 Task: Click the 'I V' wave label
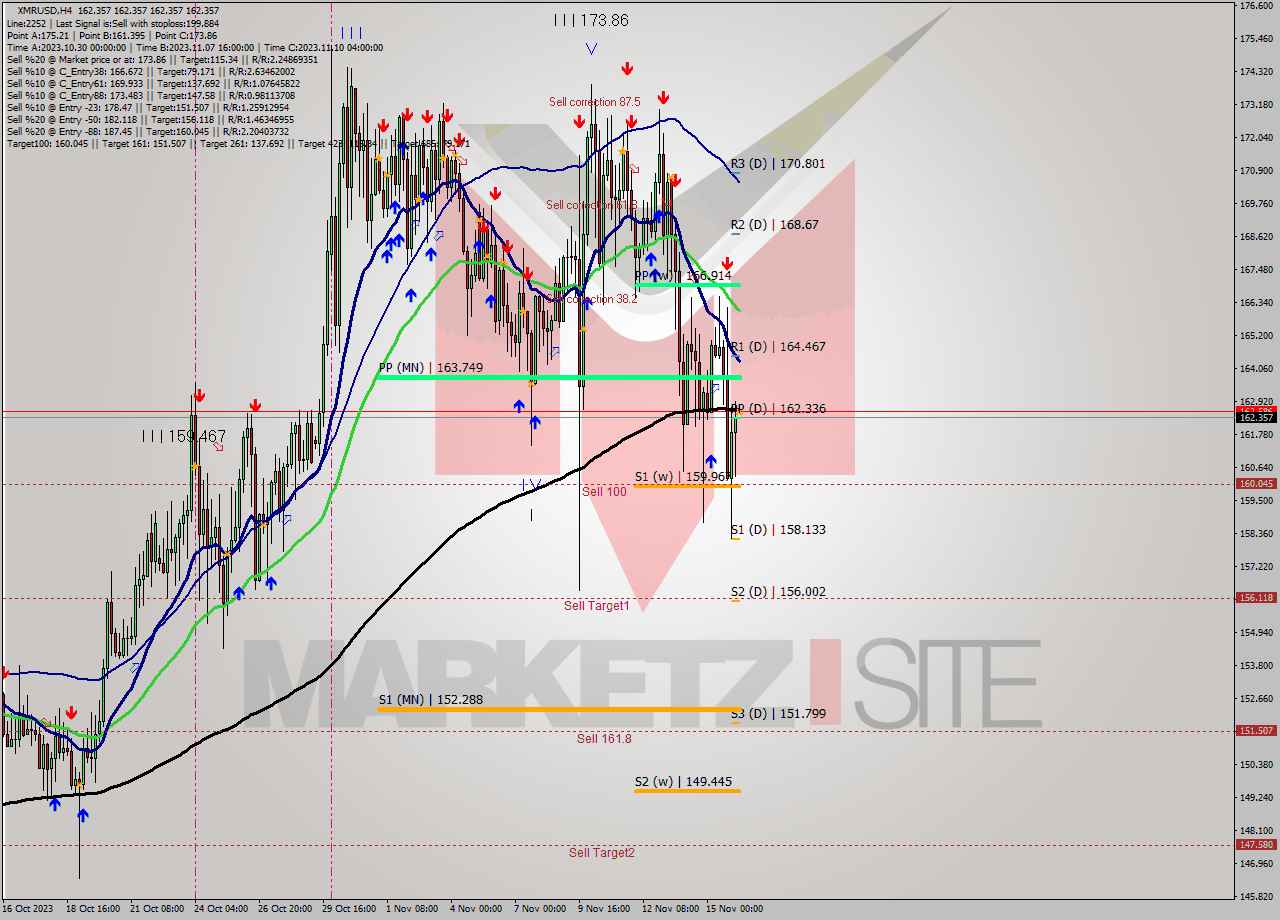click(x=531, y=484)
